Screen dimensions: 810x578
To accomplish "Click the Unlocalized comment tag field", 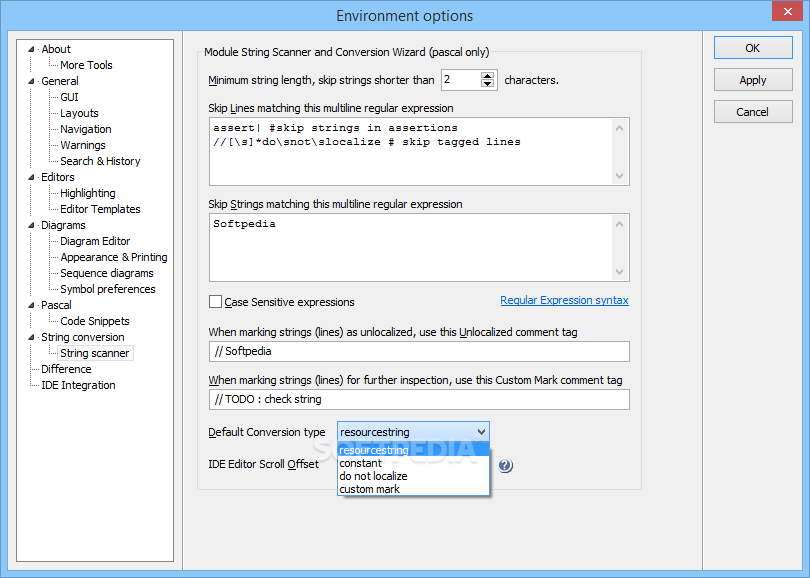I will [x=419, y=351].
